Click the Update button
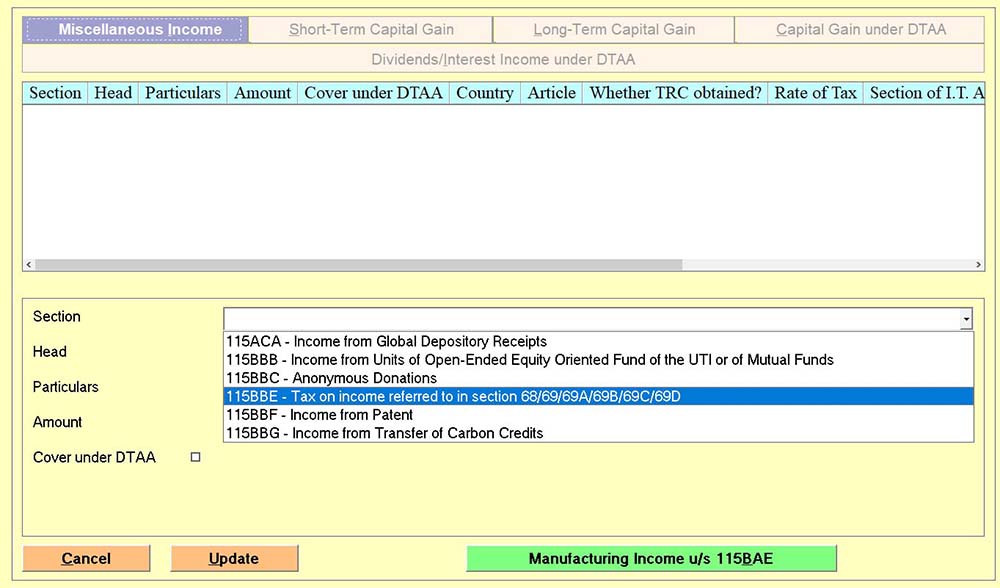 [x=234, y=559]
